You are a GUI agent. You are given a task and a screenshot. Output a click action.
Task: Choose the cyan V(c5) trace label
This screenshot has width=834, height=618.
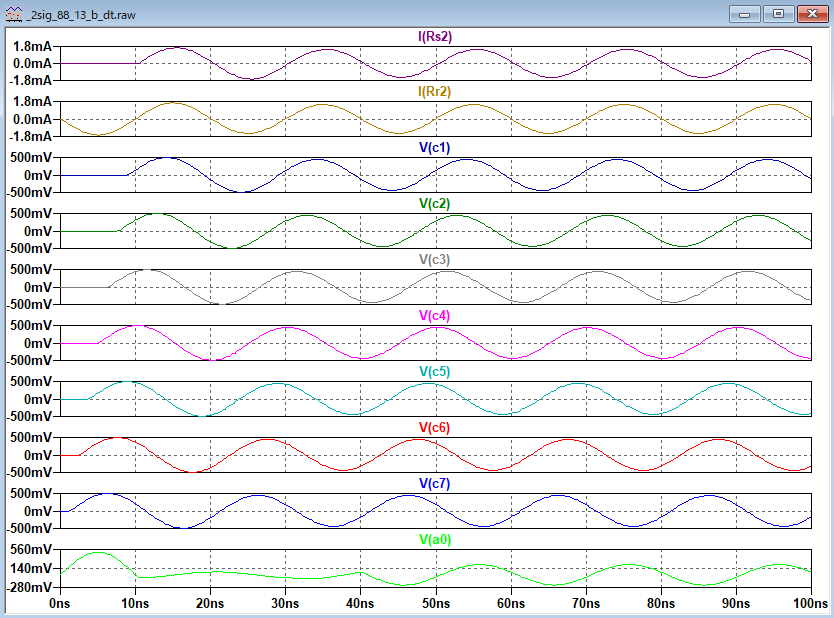[434, 372]
